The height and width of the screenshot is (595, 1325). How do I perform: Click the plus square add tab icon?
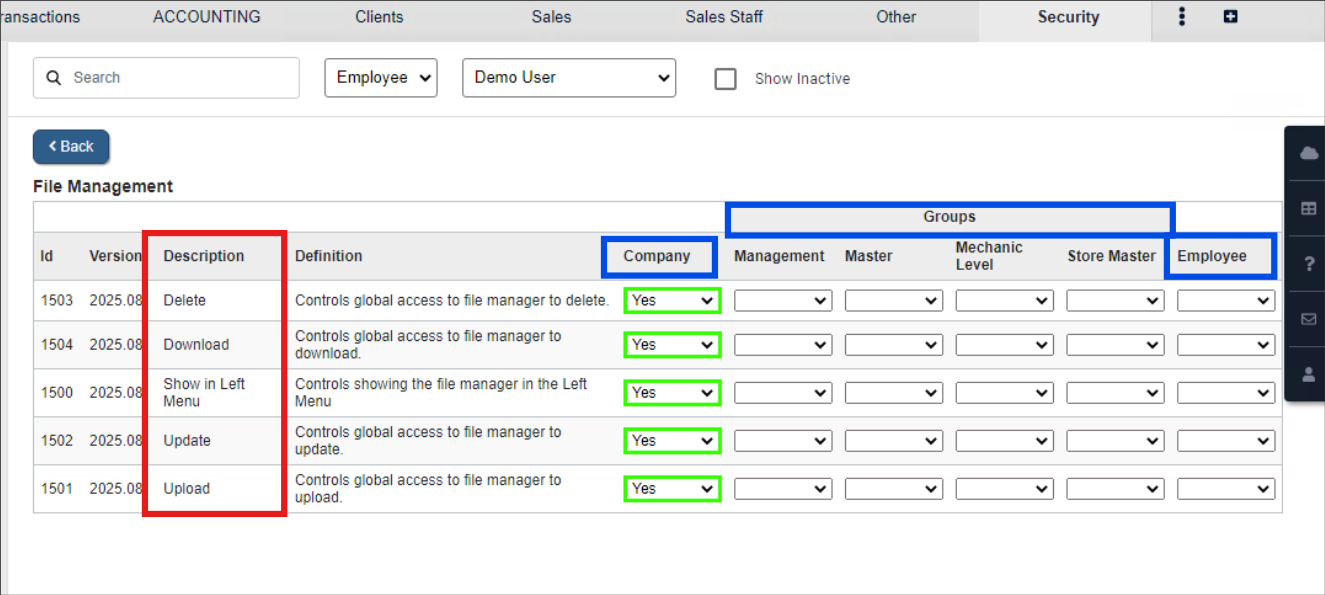1231,17
